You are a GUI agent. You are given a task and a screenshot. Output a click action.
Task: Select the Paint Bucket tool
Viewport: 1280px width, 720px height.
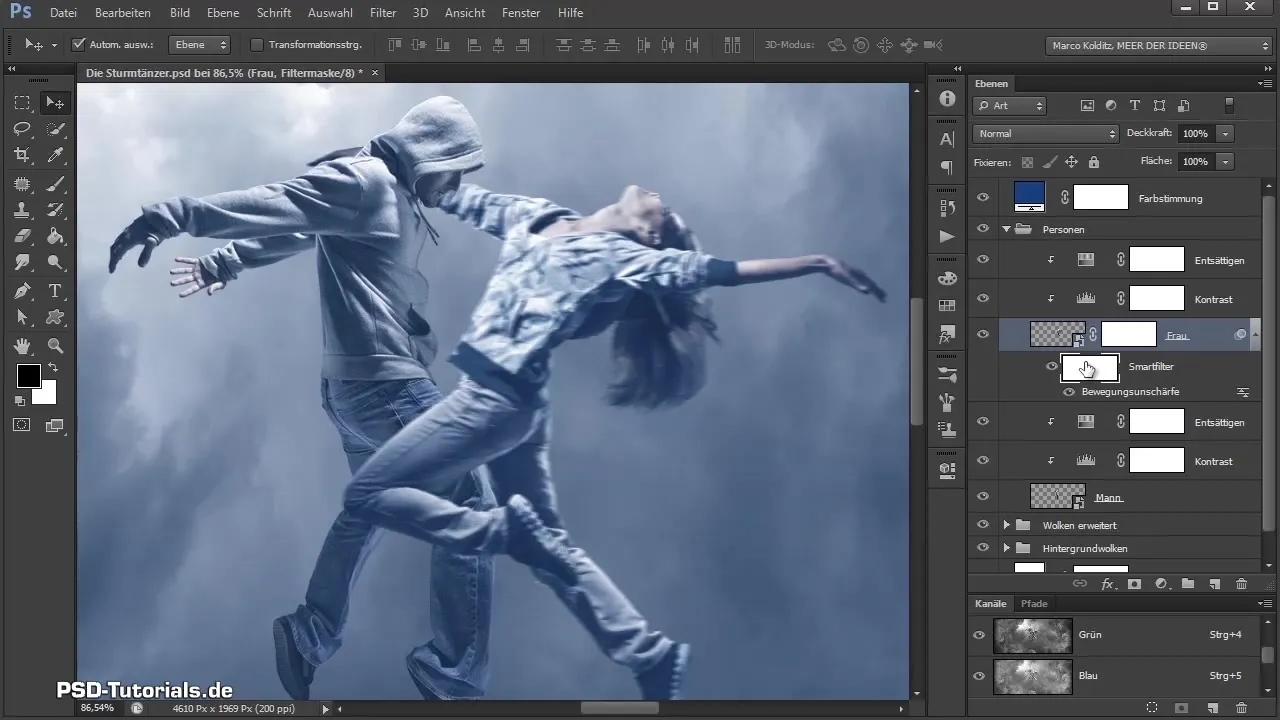[56, 236]
